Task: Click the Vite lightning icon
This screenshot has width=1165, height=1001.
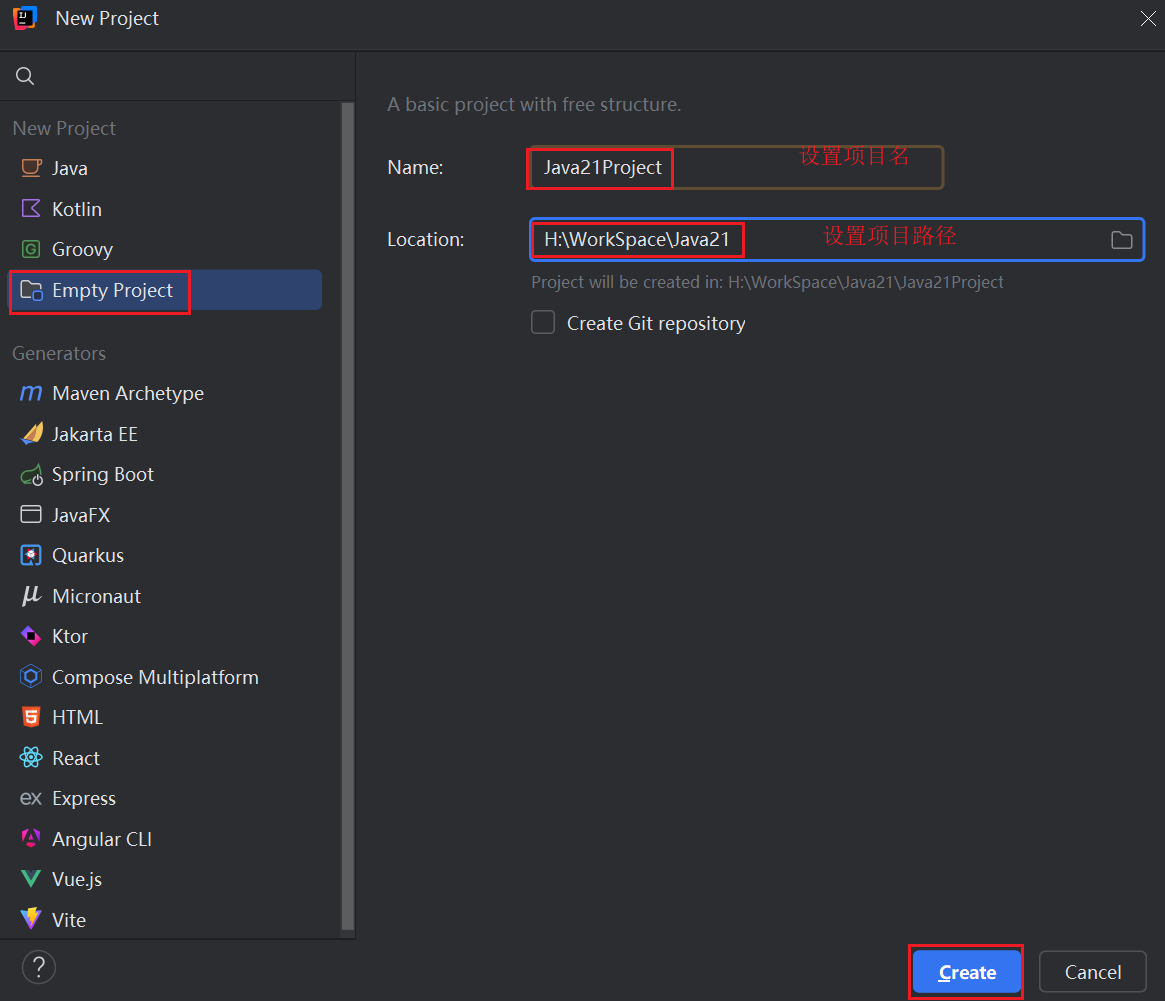Action: pyautogui.click(x=31, y=919)
